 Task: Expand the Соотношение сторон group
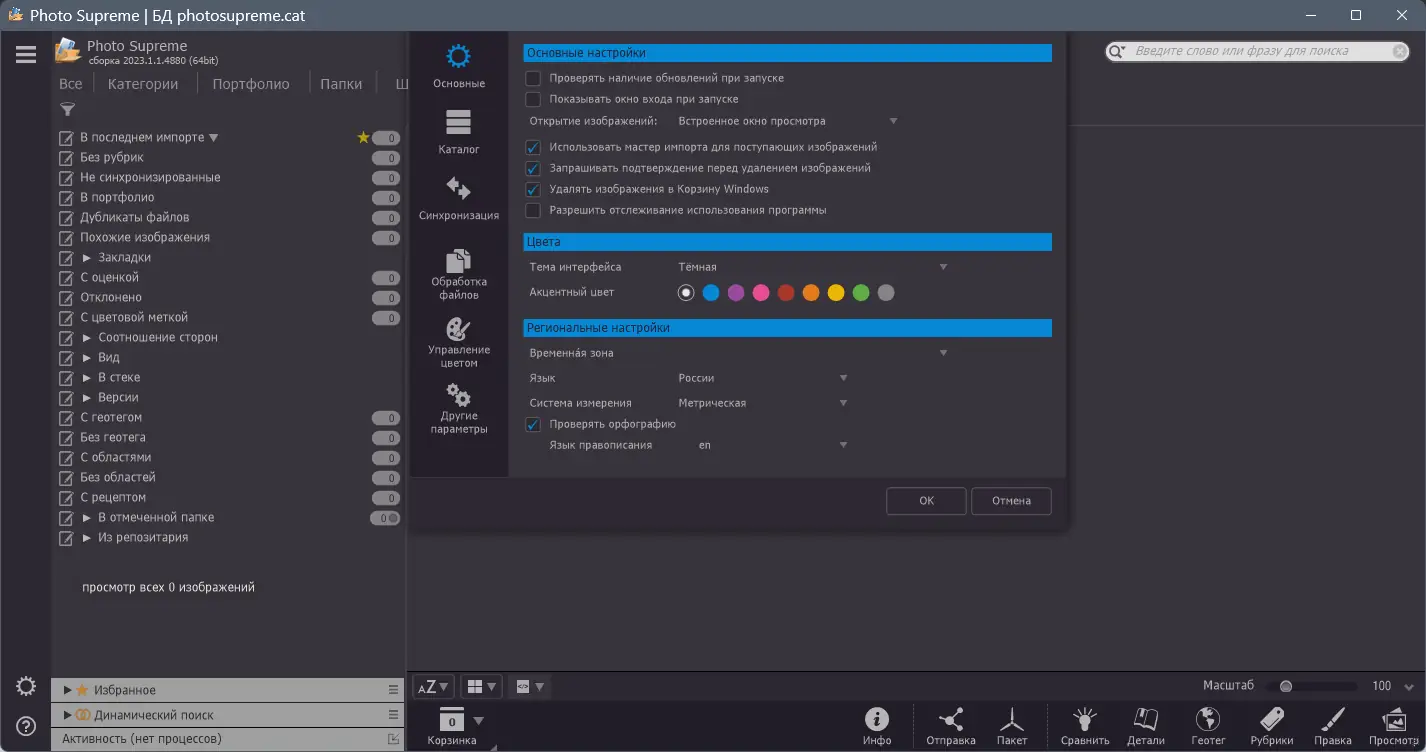pos(87,338)
